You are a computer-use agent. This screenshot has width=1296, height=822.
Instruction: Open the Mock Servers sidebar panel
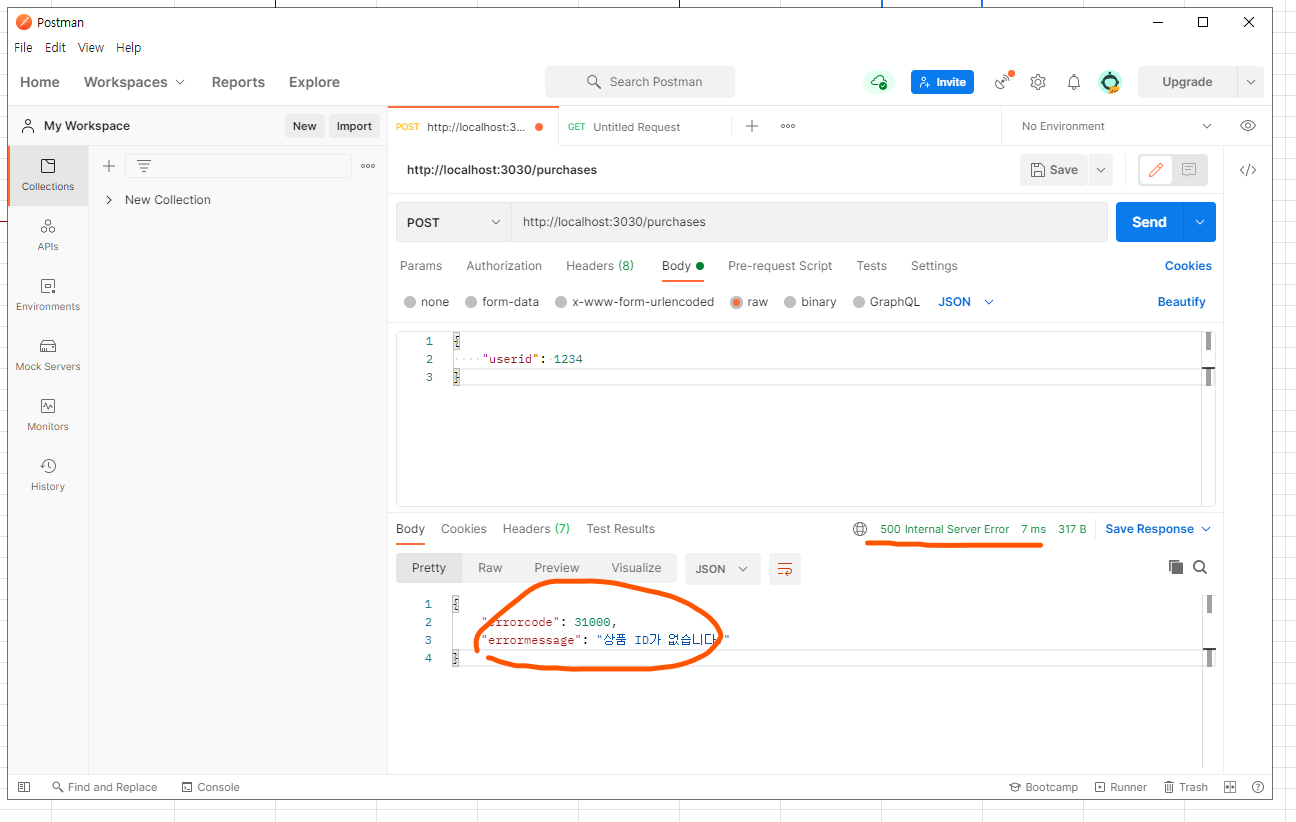[48, 355]
